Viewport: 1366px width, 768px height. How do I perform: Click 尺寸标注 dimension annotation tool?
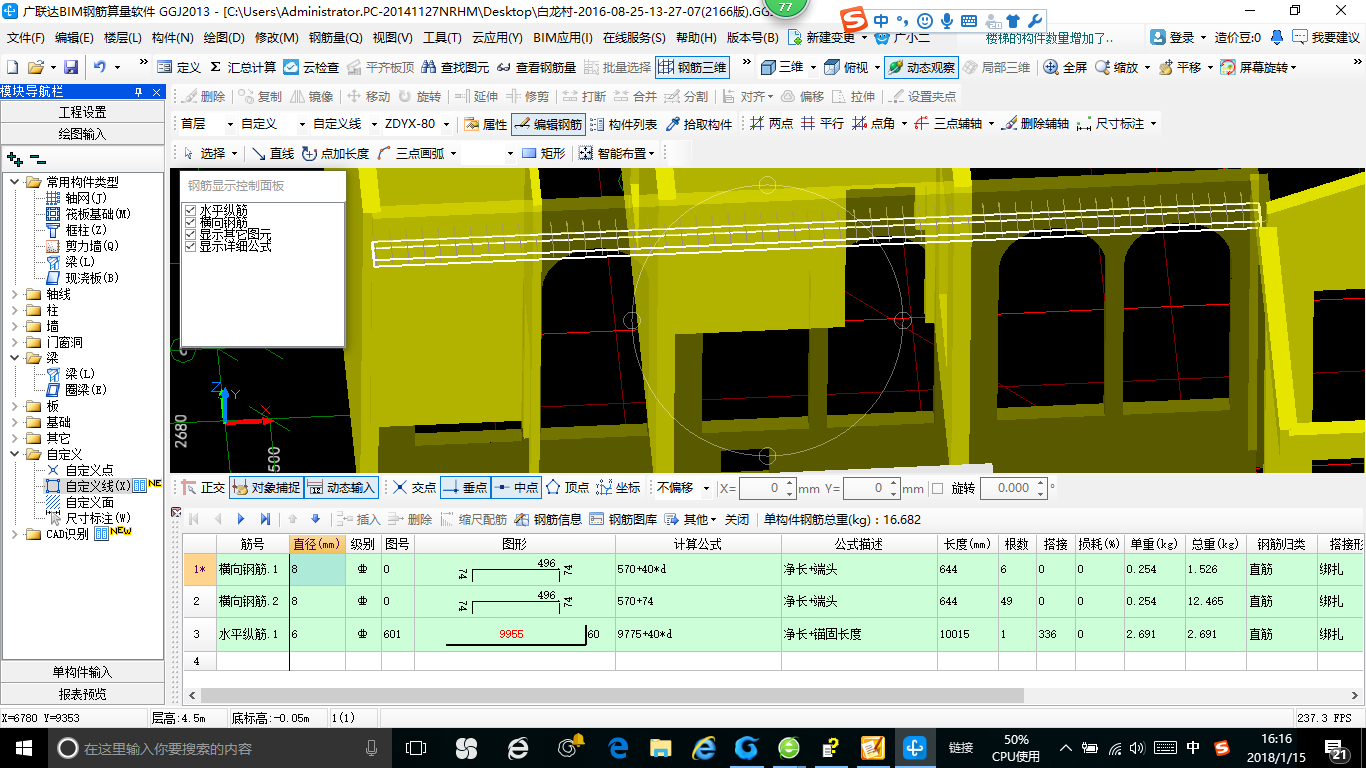pyautogui.click(x=1111, y=124)
